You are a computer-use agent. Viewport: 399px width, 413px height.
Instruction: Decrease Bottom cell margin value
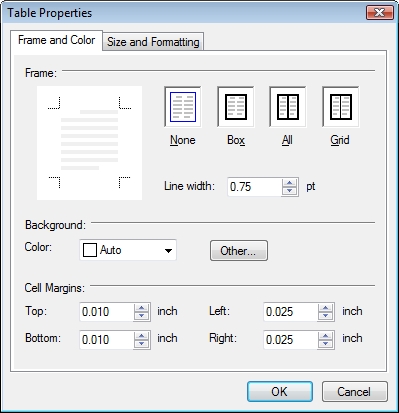coord(142,344)
